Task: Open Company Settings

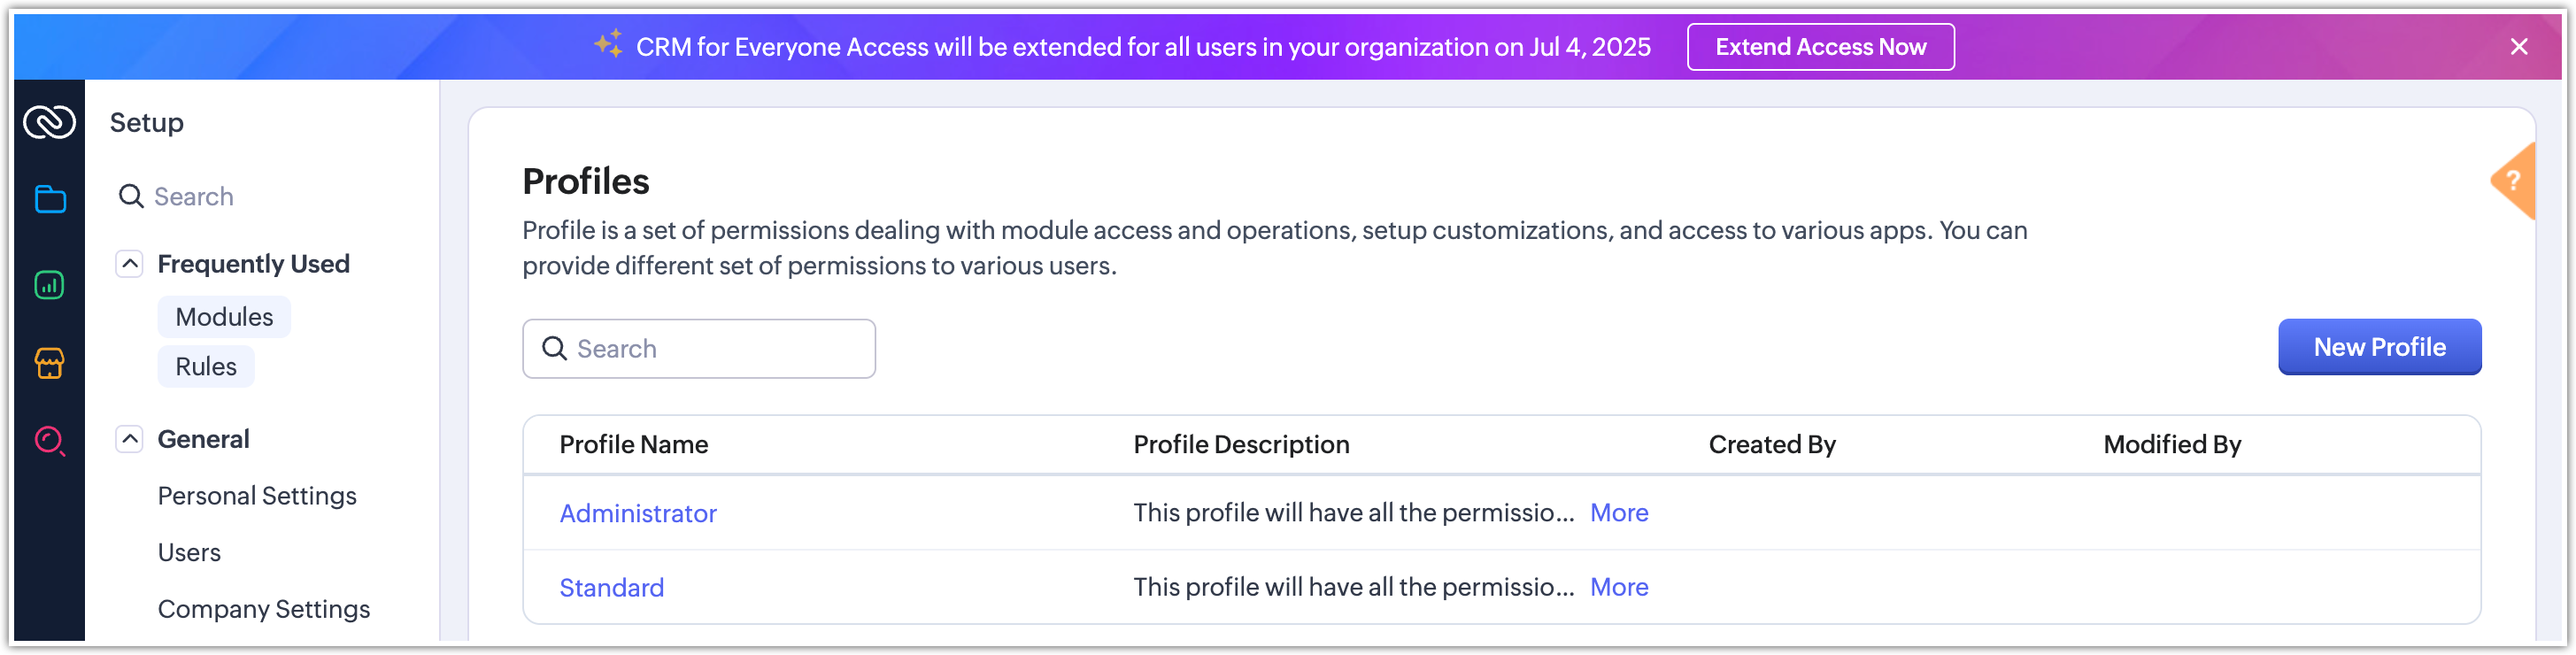Action: click(264, 609)
